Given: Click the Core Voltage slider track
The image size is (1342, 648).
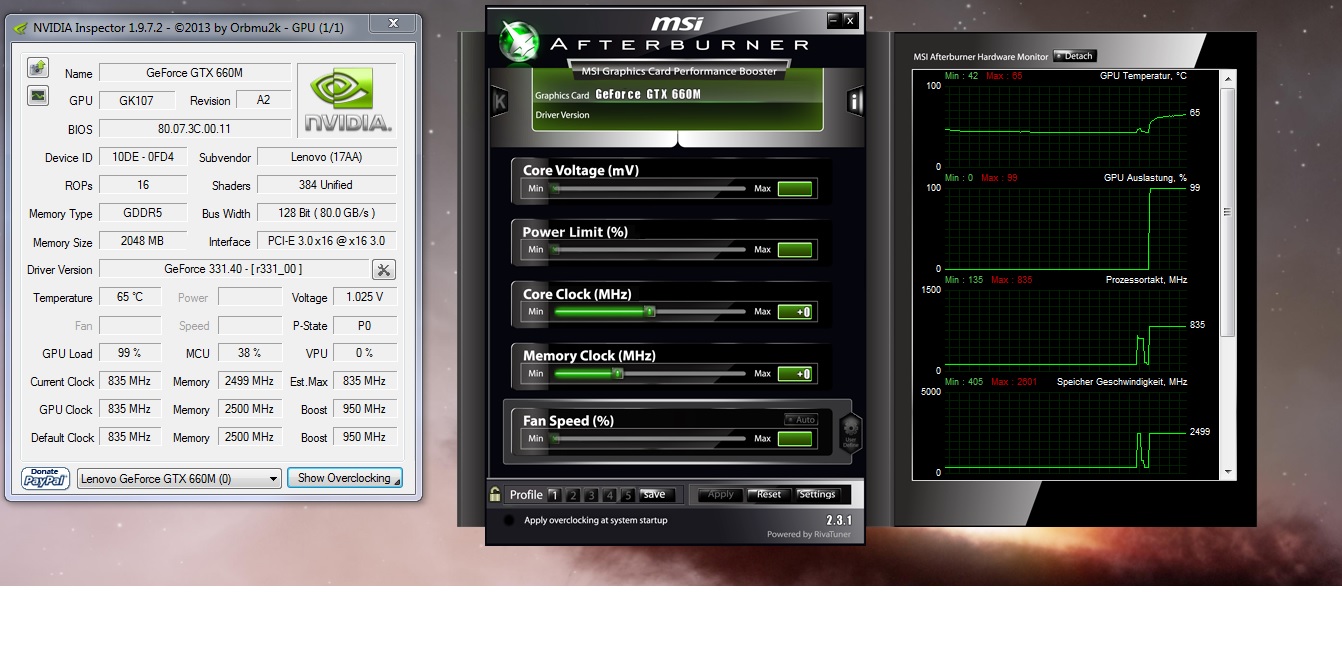Looking at the screenshot, I should [649, 189].
